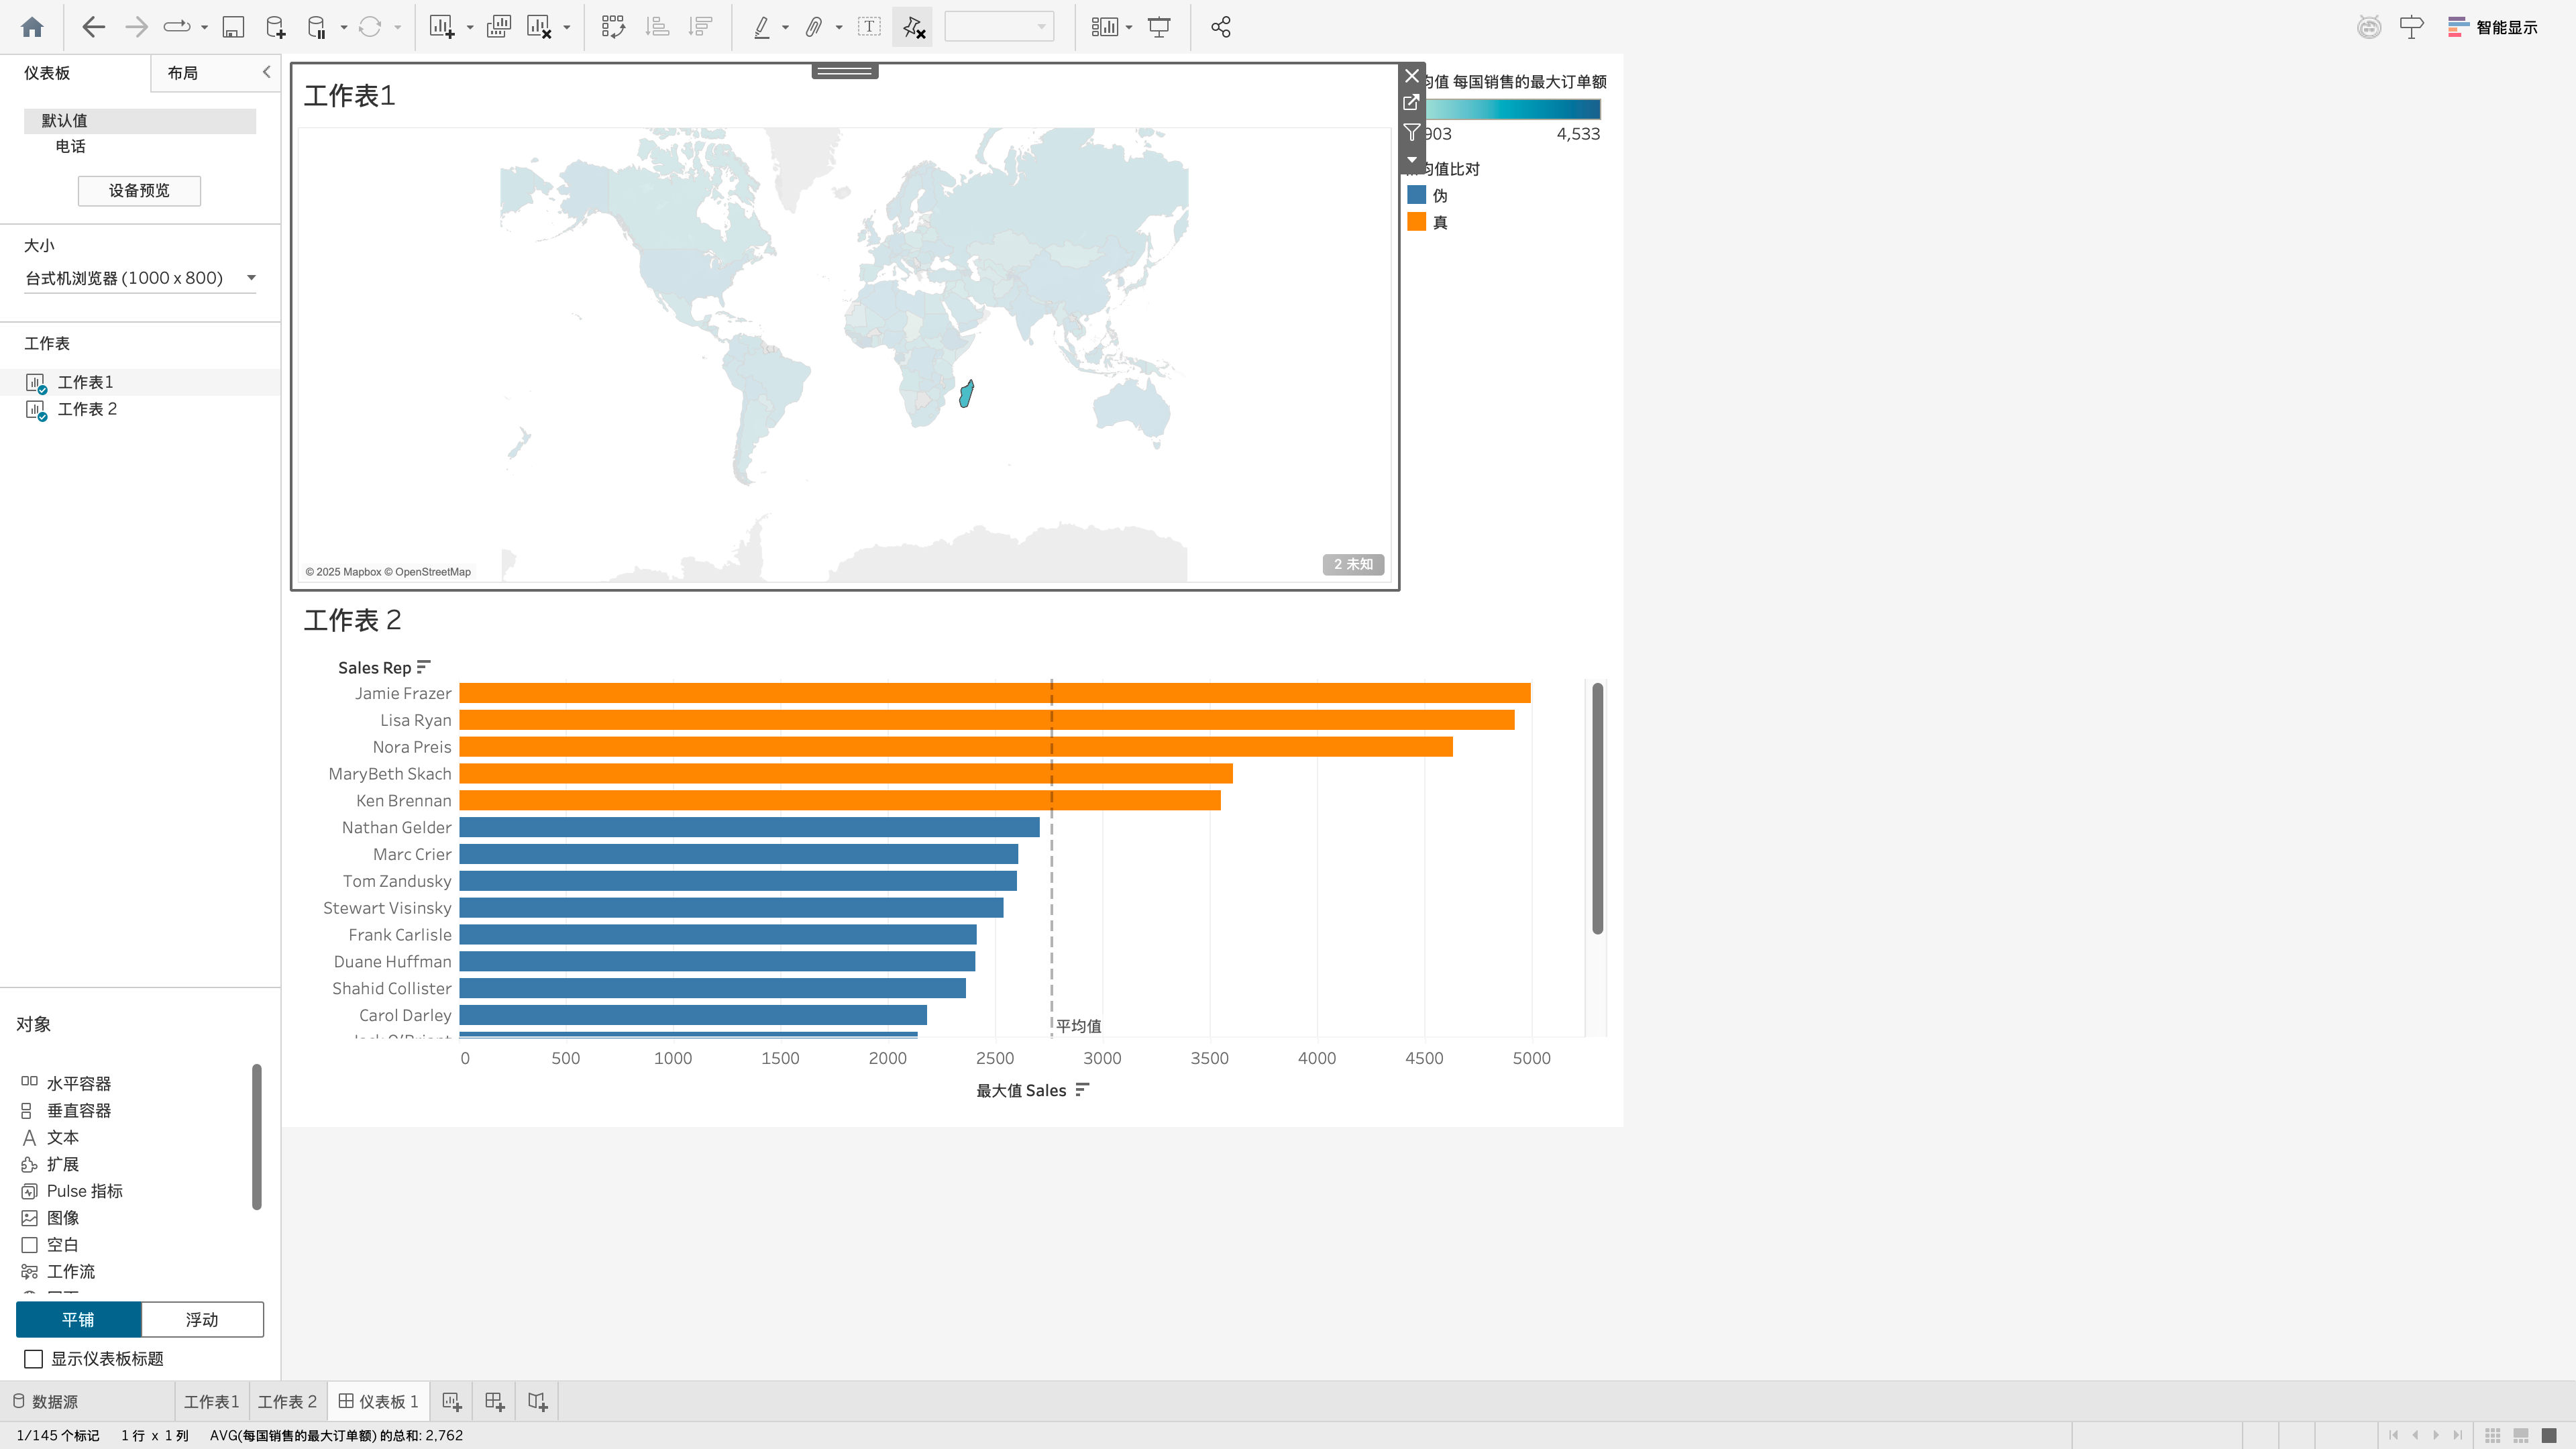The width and height of the screenshot is (2576, 1449).
Task: Collapse the left side panel chevron
Action: point(266,72)
